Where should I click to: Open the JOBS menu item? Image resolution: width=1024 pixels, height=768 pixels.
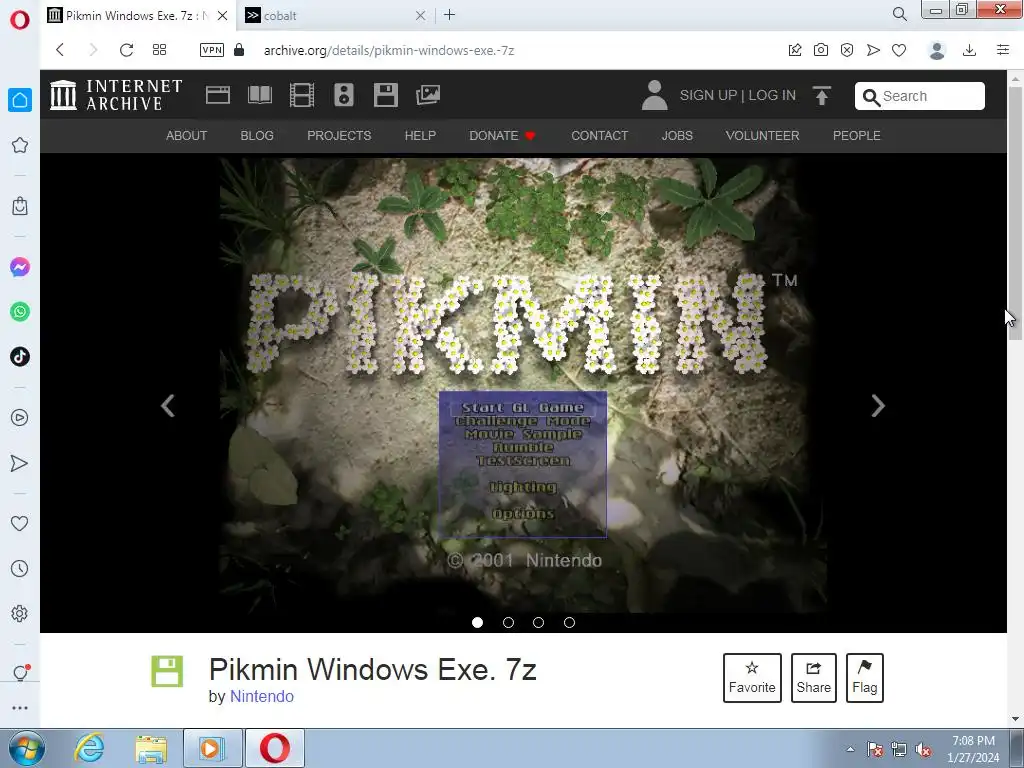[x=677, y=135]
